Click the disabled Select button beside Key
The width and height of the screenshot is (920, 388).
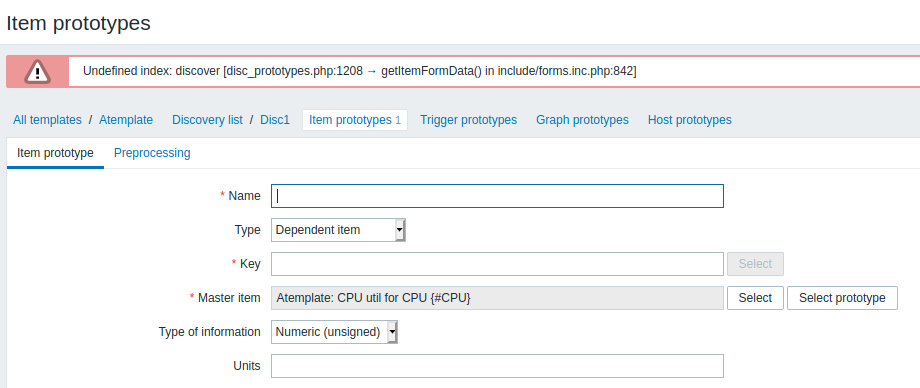point(755,264)
